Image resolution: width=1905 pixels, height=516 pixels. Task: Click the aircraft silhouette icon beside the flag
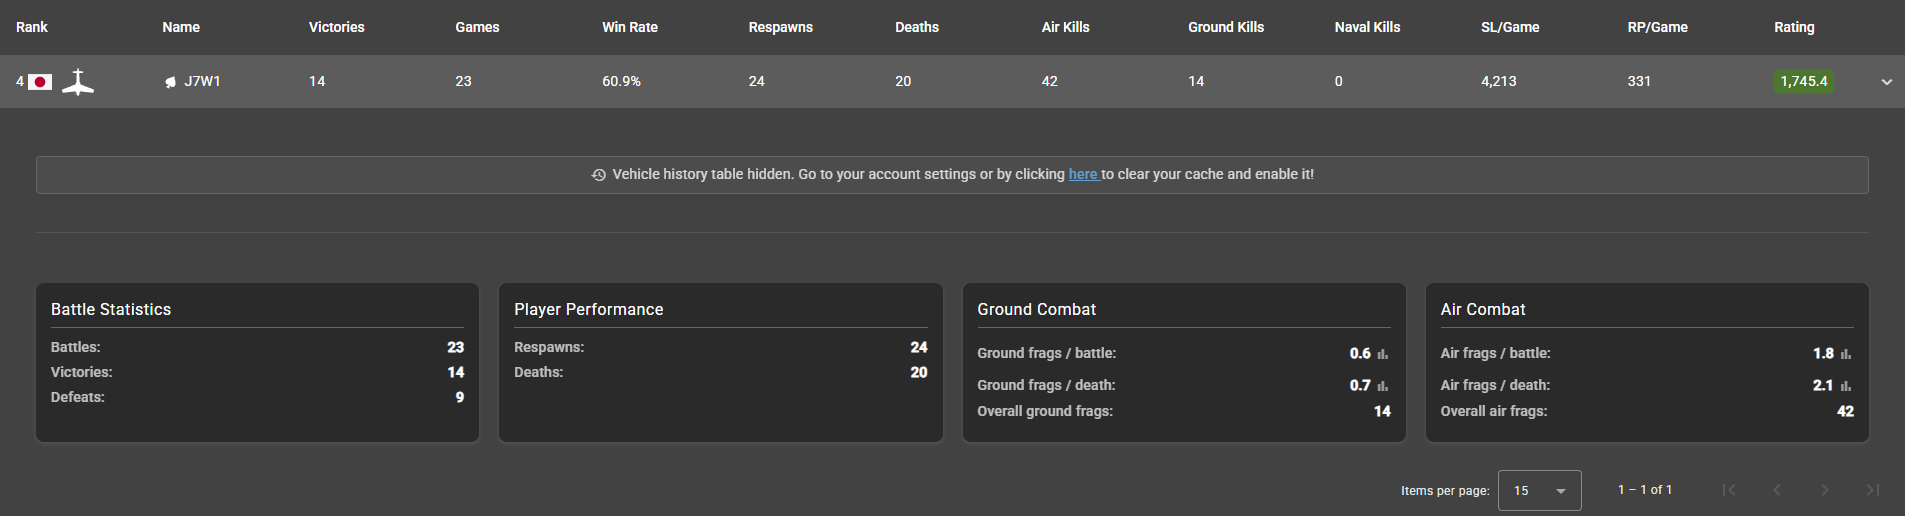(x=78, y=82)
